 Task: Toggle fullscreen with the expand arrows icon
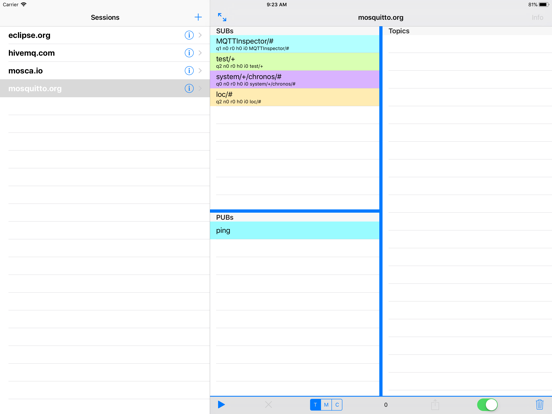pyautogui.click(x=222, y=17)
